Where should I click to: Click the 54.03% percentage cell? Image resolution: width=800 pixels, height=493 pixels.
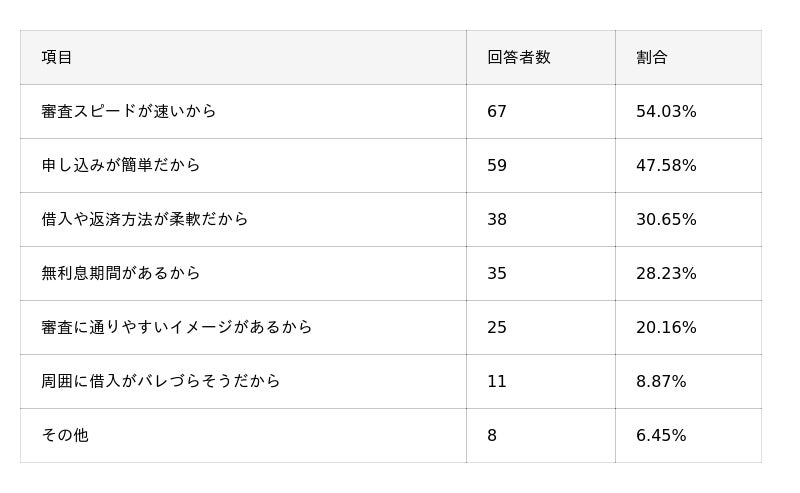coord(666,112)
